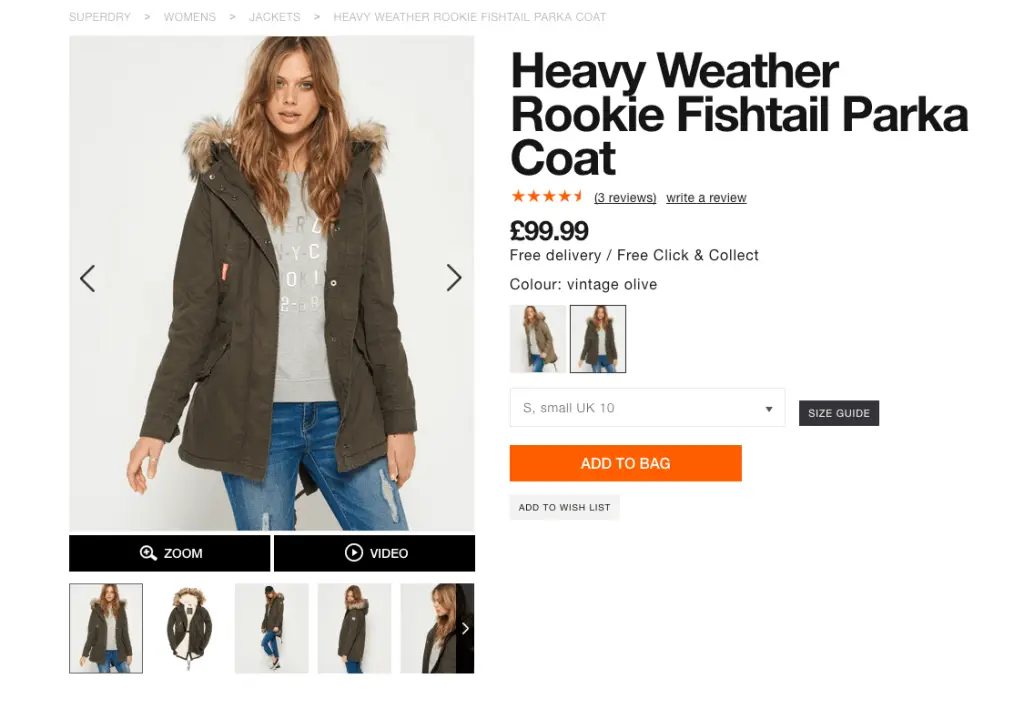This screenshot has height=719, width=1024.
Task: Click the magnifier Zoom icon
Action: tap(148, 553)
